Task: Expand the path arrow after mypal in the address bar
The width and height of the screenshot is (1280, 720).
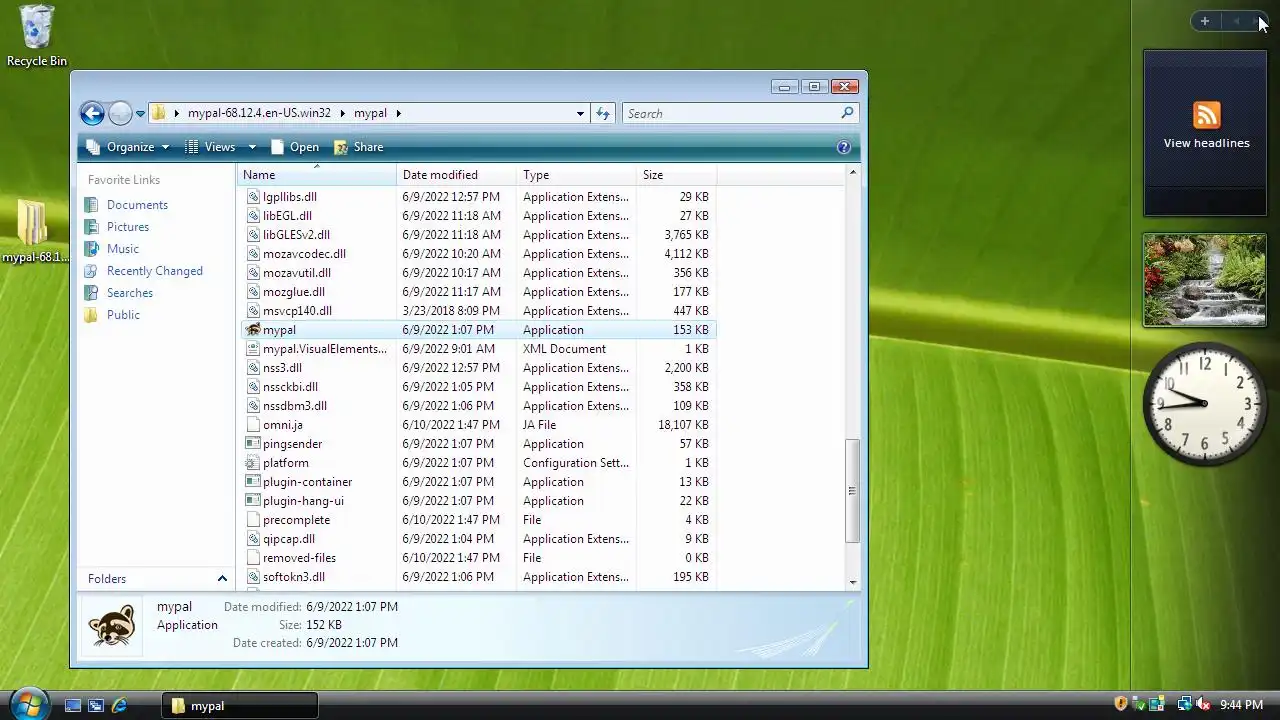Action: click(398, 113)
